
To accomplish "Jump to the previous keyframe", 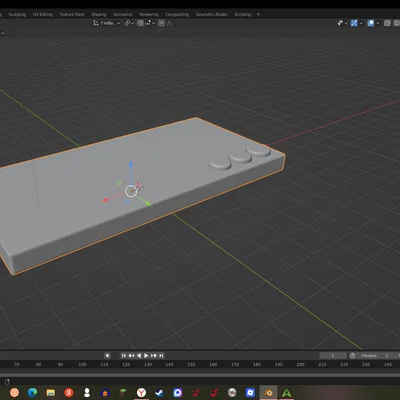I will (x=131, y=356).
